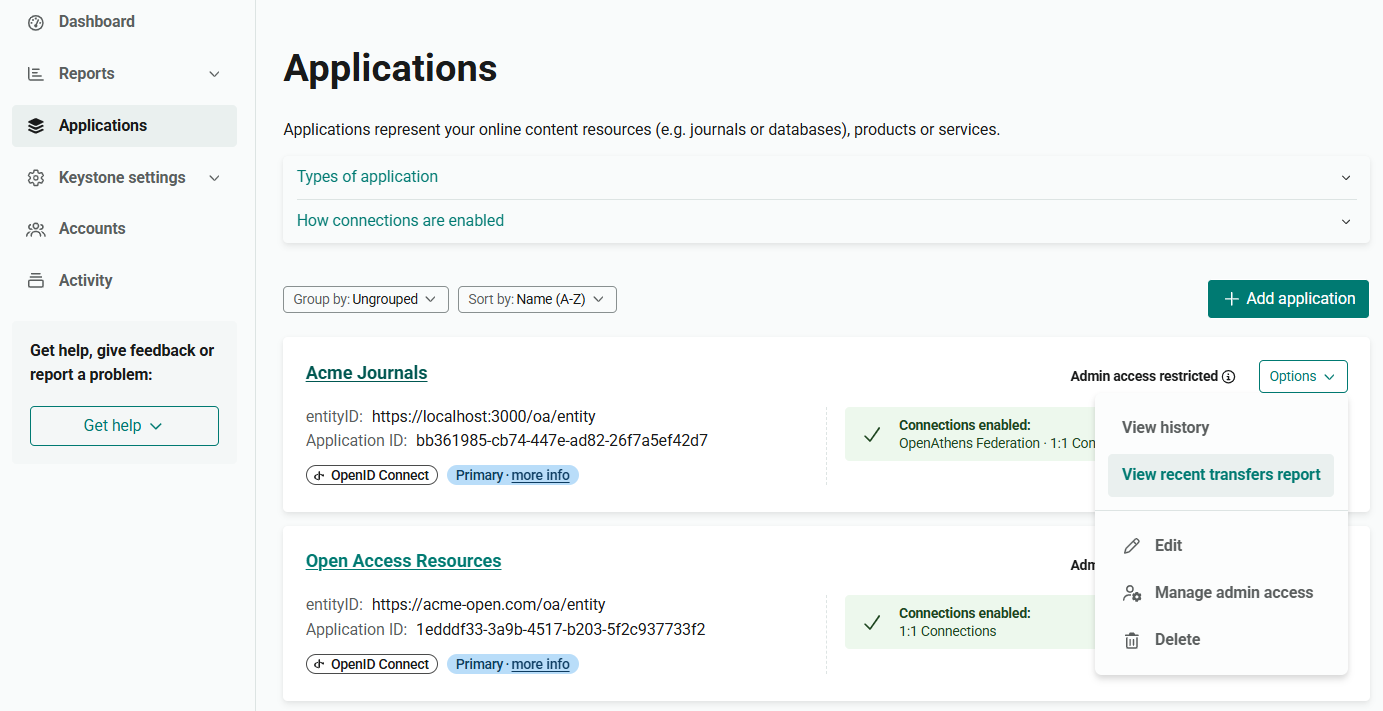Click the Dashboard gauge icon
Viewport: 1383px width, 711px height.
36,22
